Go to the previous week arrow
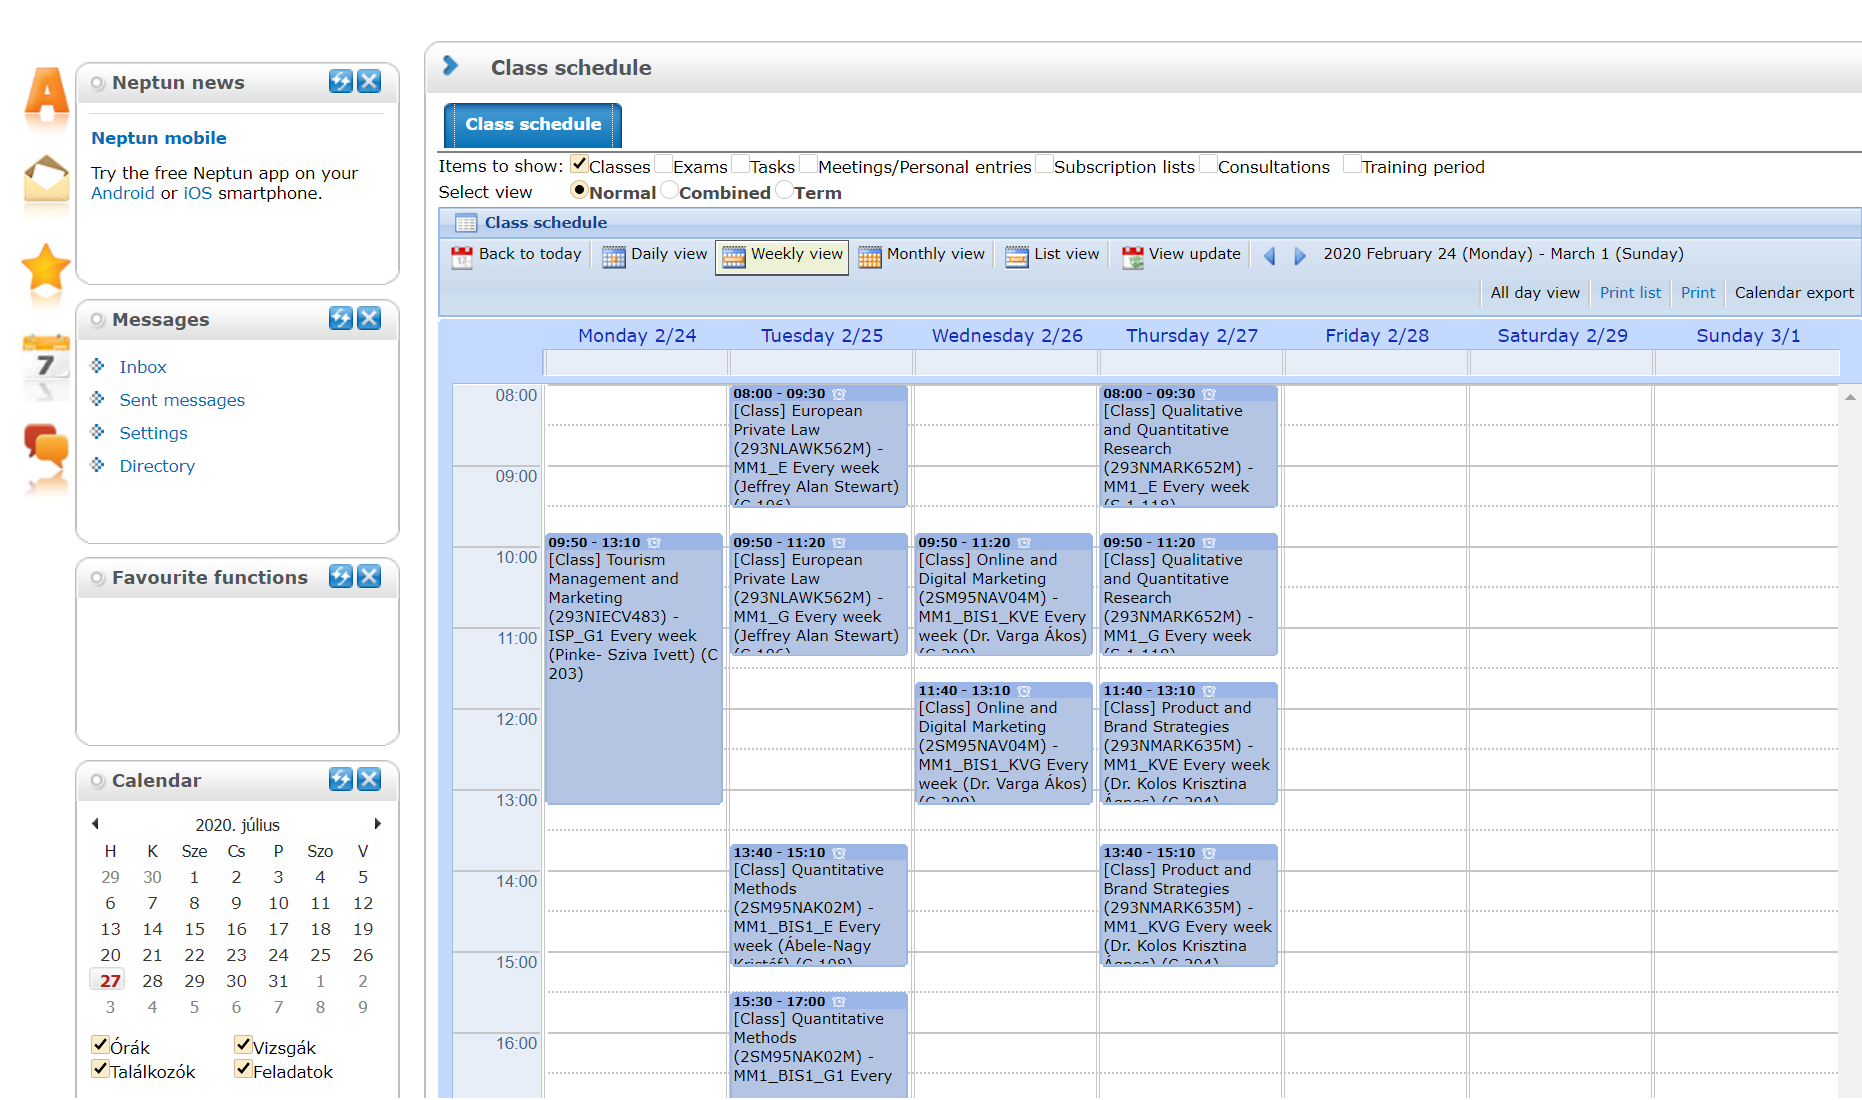 click(1270, 256)
